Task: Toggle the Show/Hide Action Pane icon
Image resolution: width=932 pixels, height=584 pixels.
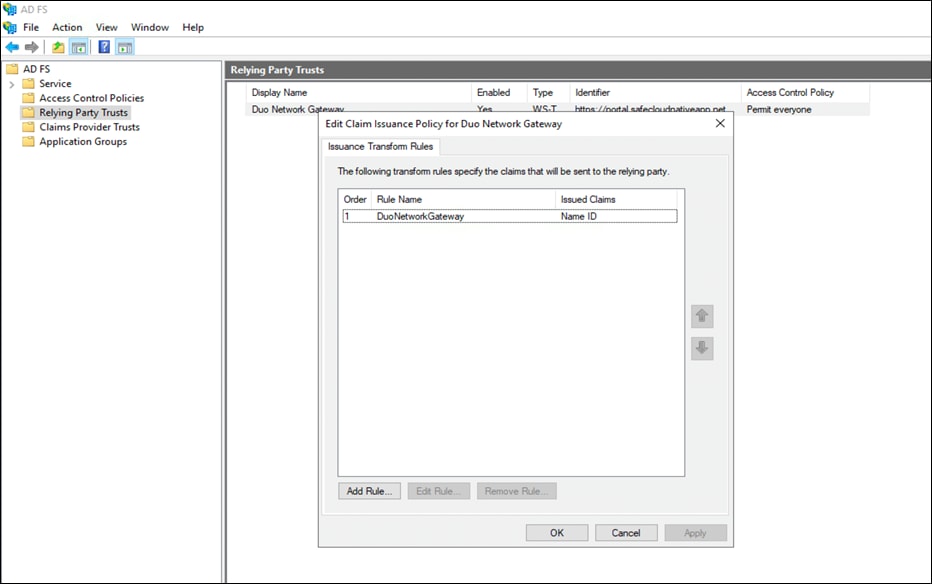Action: 125,47
